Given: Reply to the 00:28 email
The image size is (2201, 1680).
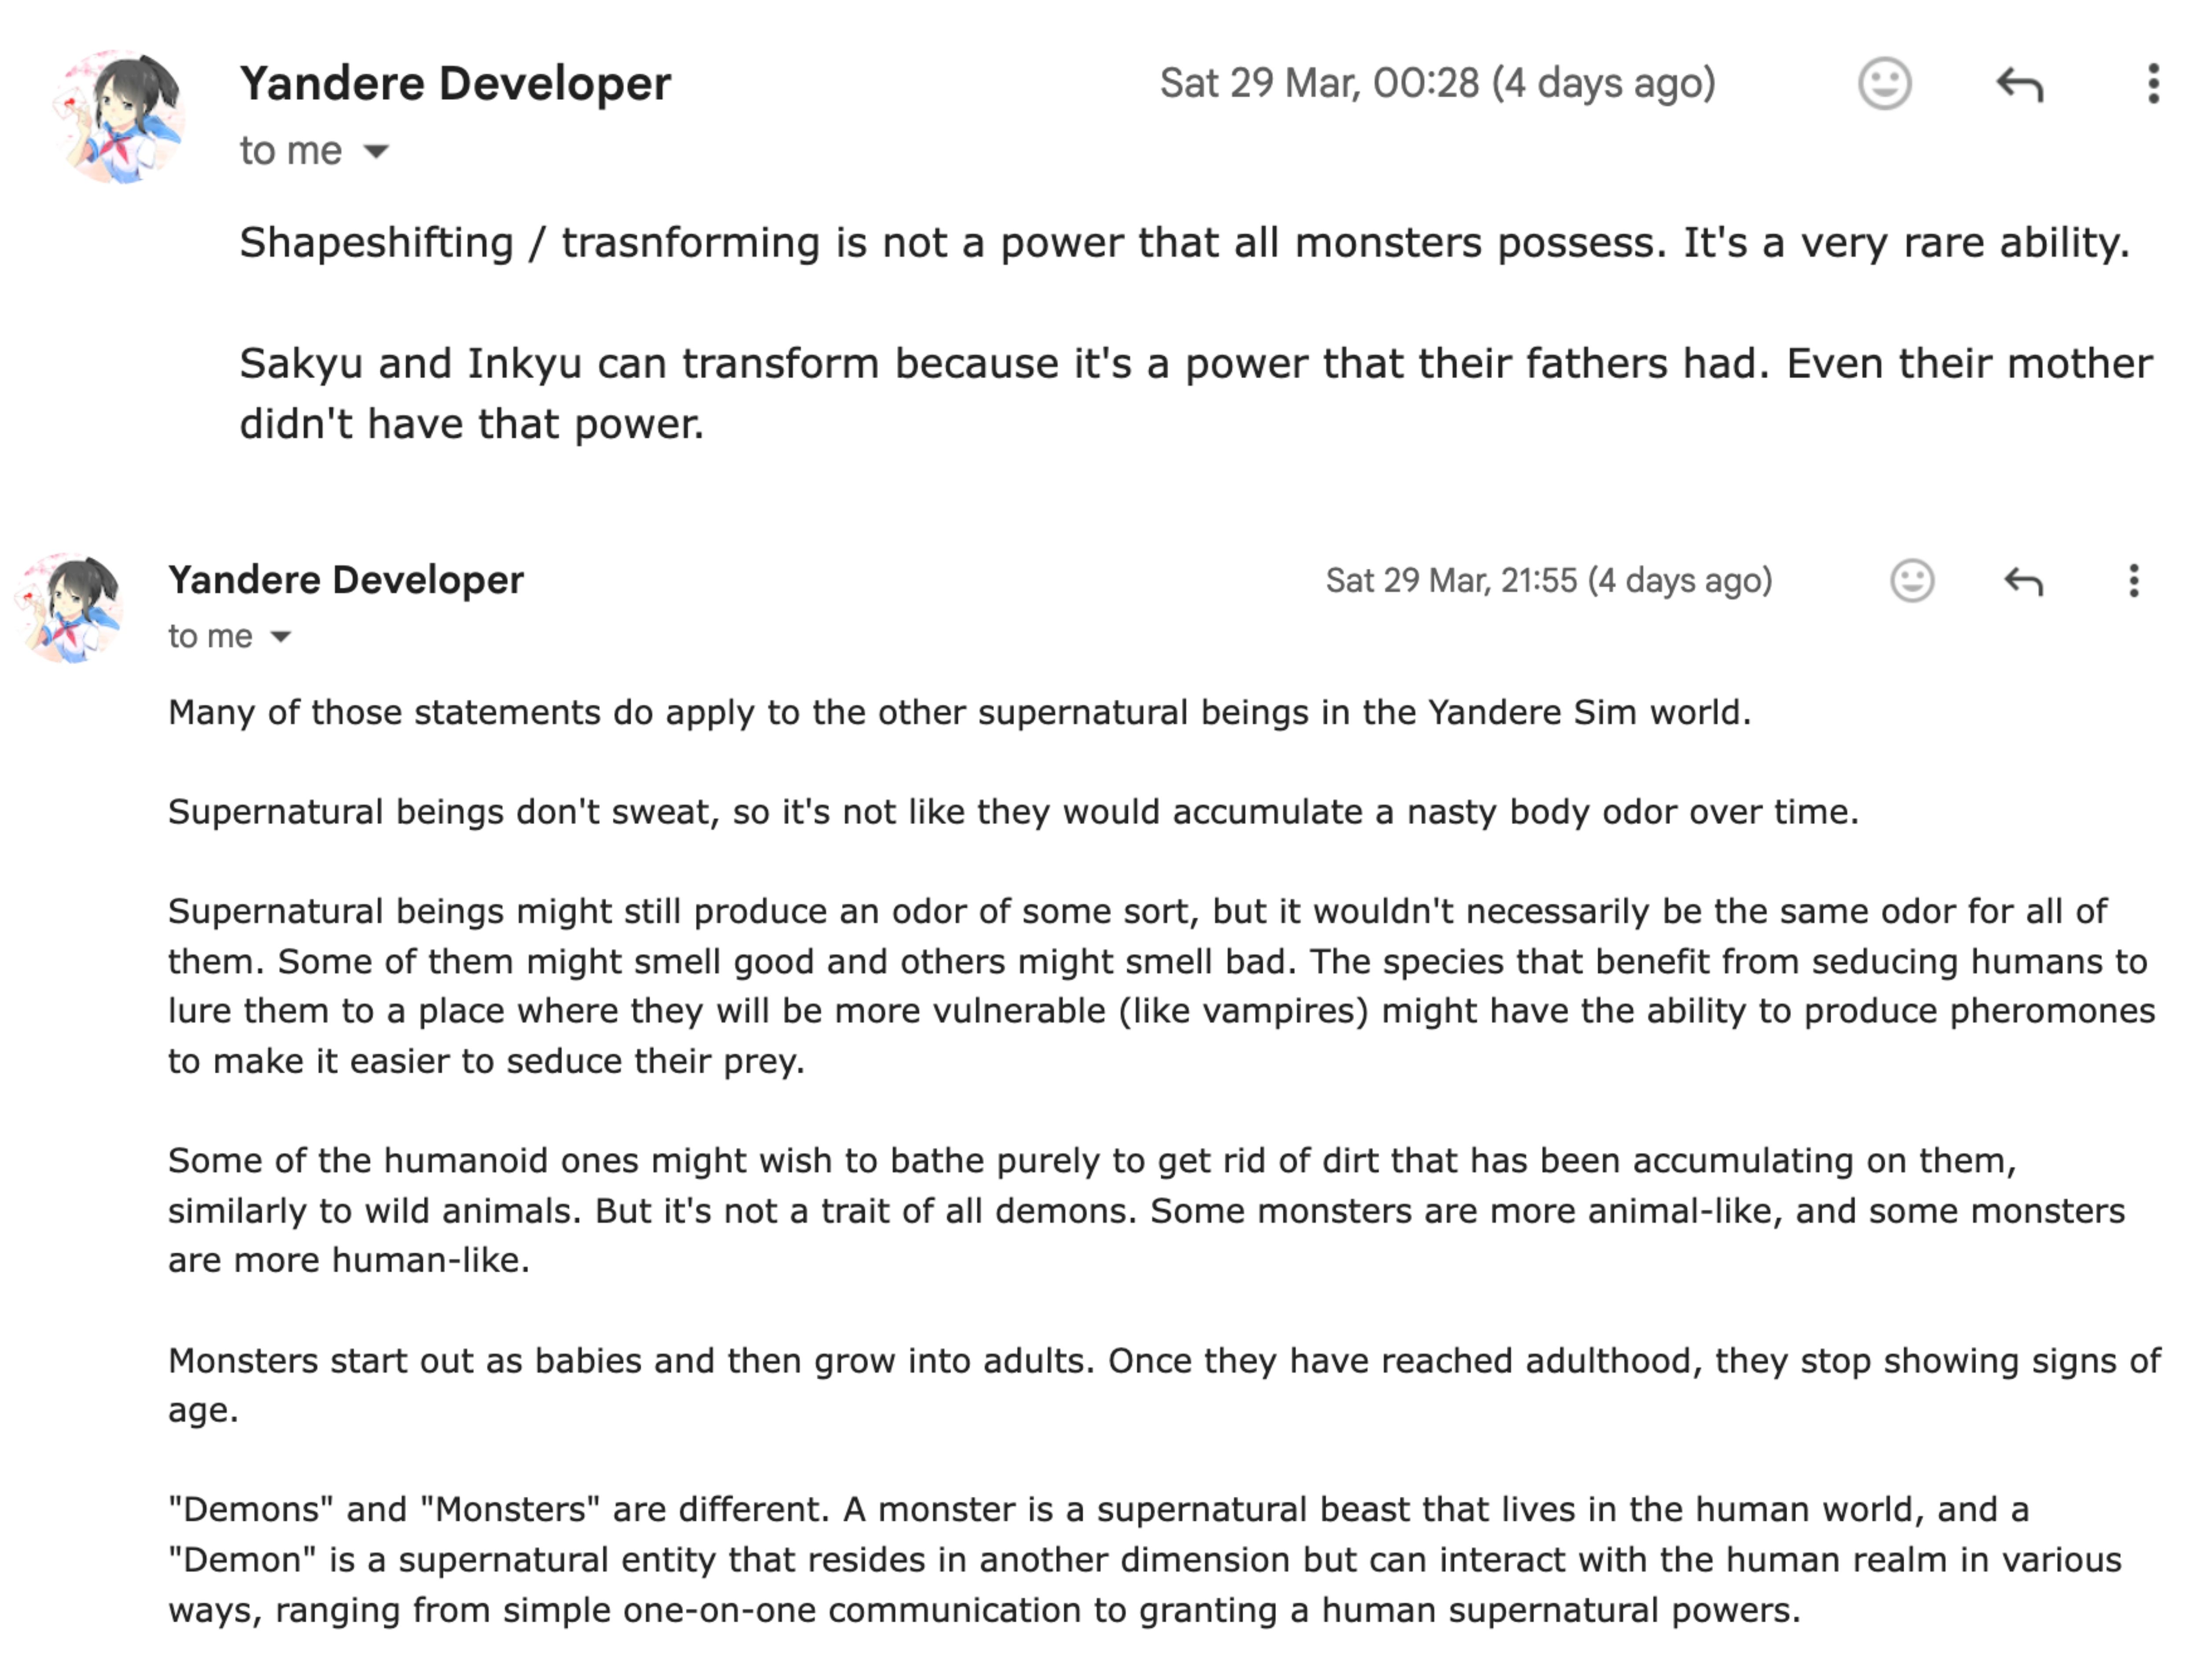Looking at the screenshot, I should [x=2019, y=84].
